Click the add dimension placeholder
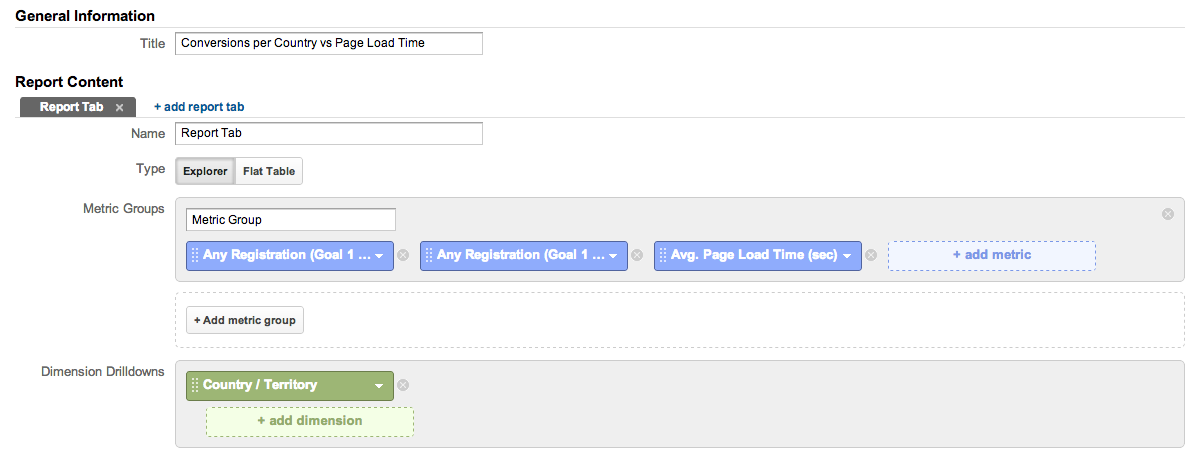This screenshot has width=1197, height=460. coord(309,421)
